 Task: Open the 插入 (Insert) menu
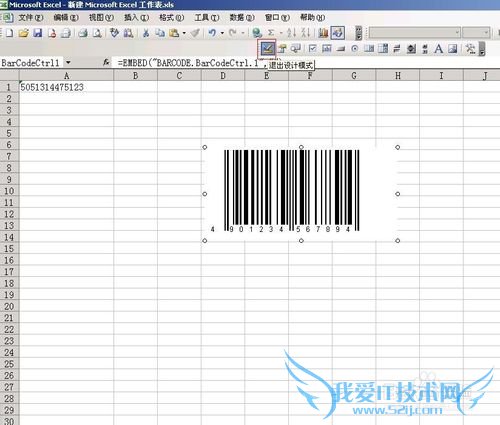pos(136,17)
